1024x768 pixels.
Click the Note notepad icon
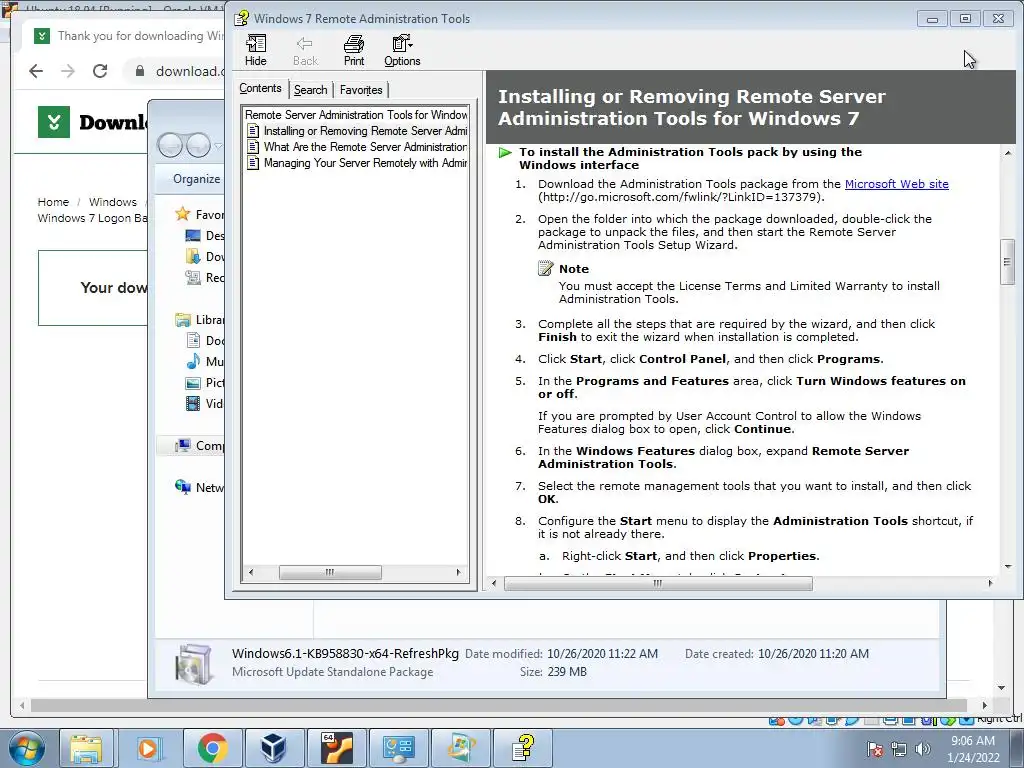pyautogui.click(x=545, y=268)
